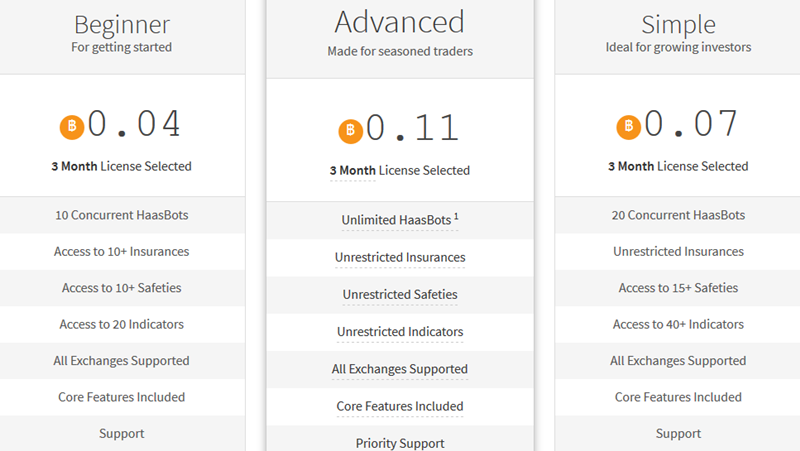800x451 pixels.
Task: Click All Exchanges Supported in the Advanced plan
Action: [400, 369]
